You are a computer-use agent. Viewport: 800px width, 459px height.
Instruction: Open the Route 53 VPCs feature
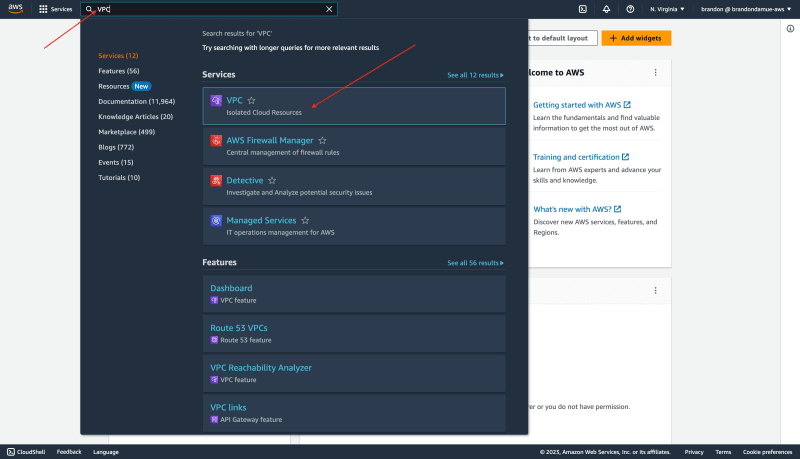click(354, 334)
